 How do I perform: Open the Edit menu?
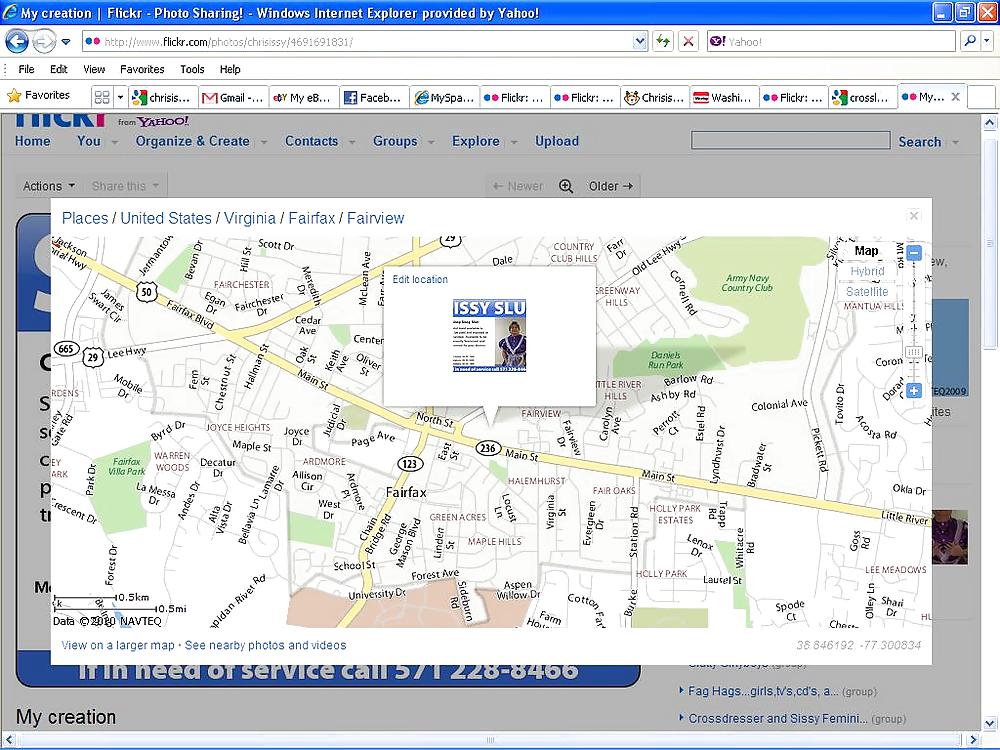(59, 70)
